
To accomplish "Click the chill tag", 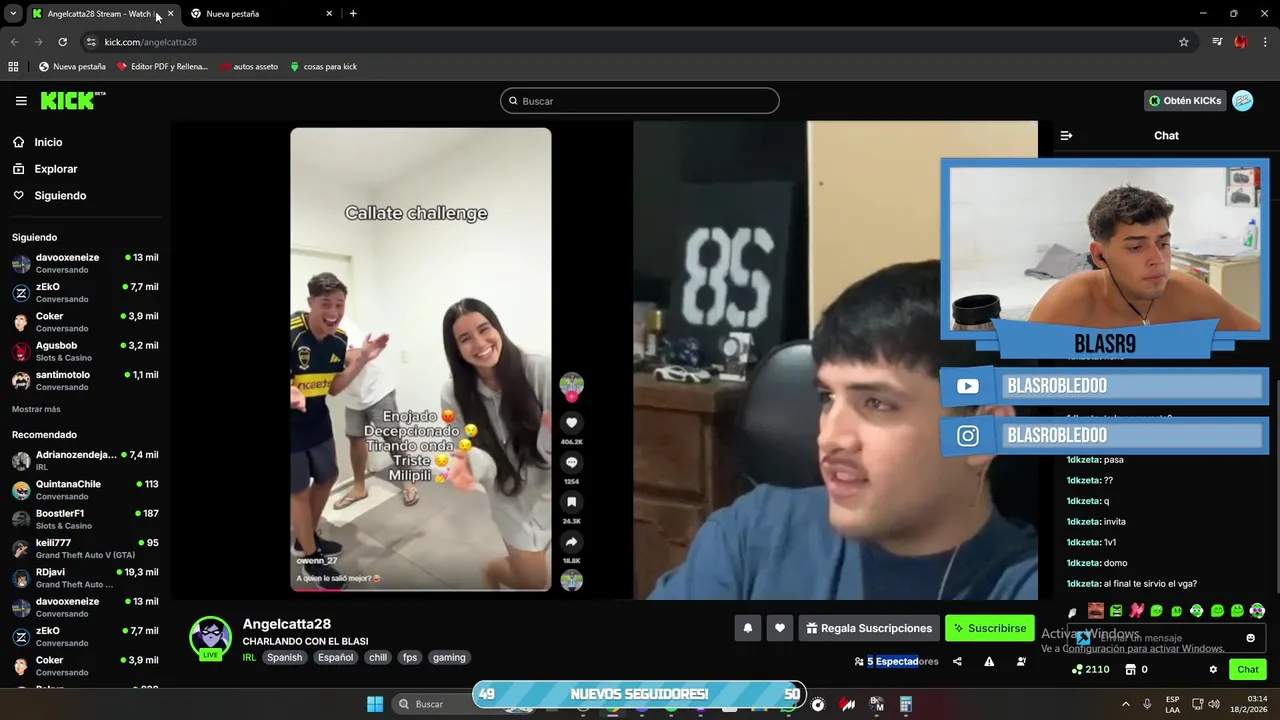I will [377, 657].
